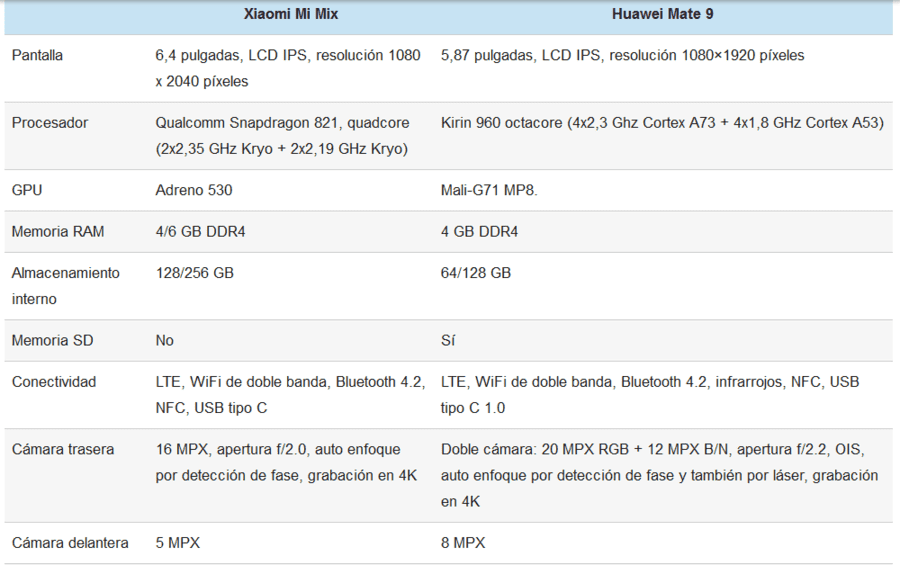Screen dimensions: 900x565
Task: Click the Mali-G71 MP8 cell
Action: tap(489, 190)
